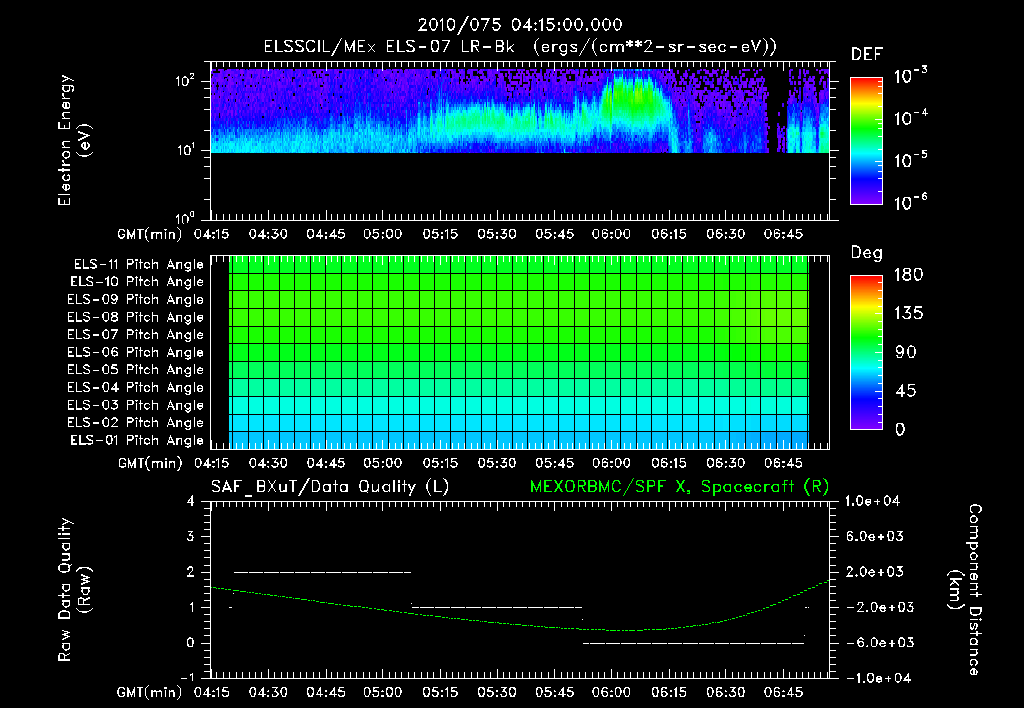Image resolution: width=1024 pixels, height=708 pixels.
Task: Click the 10^2 energy axis tick label
Action: [x=185, y=81]
